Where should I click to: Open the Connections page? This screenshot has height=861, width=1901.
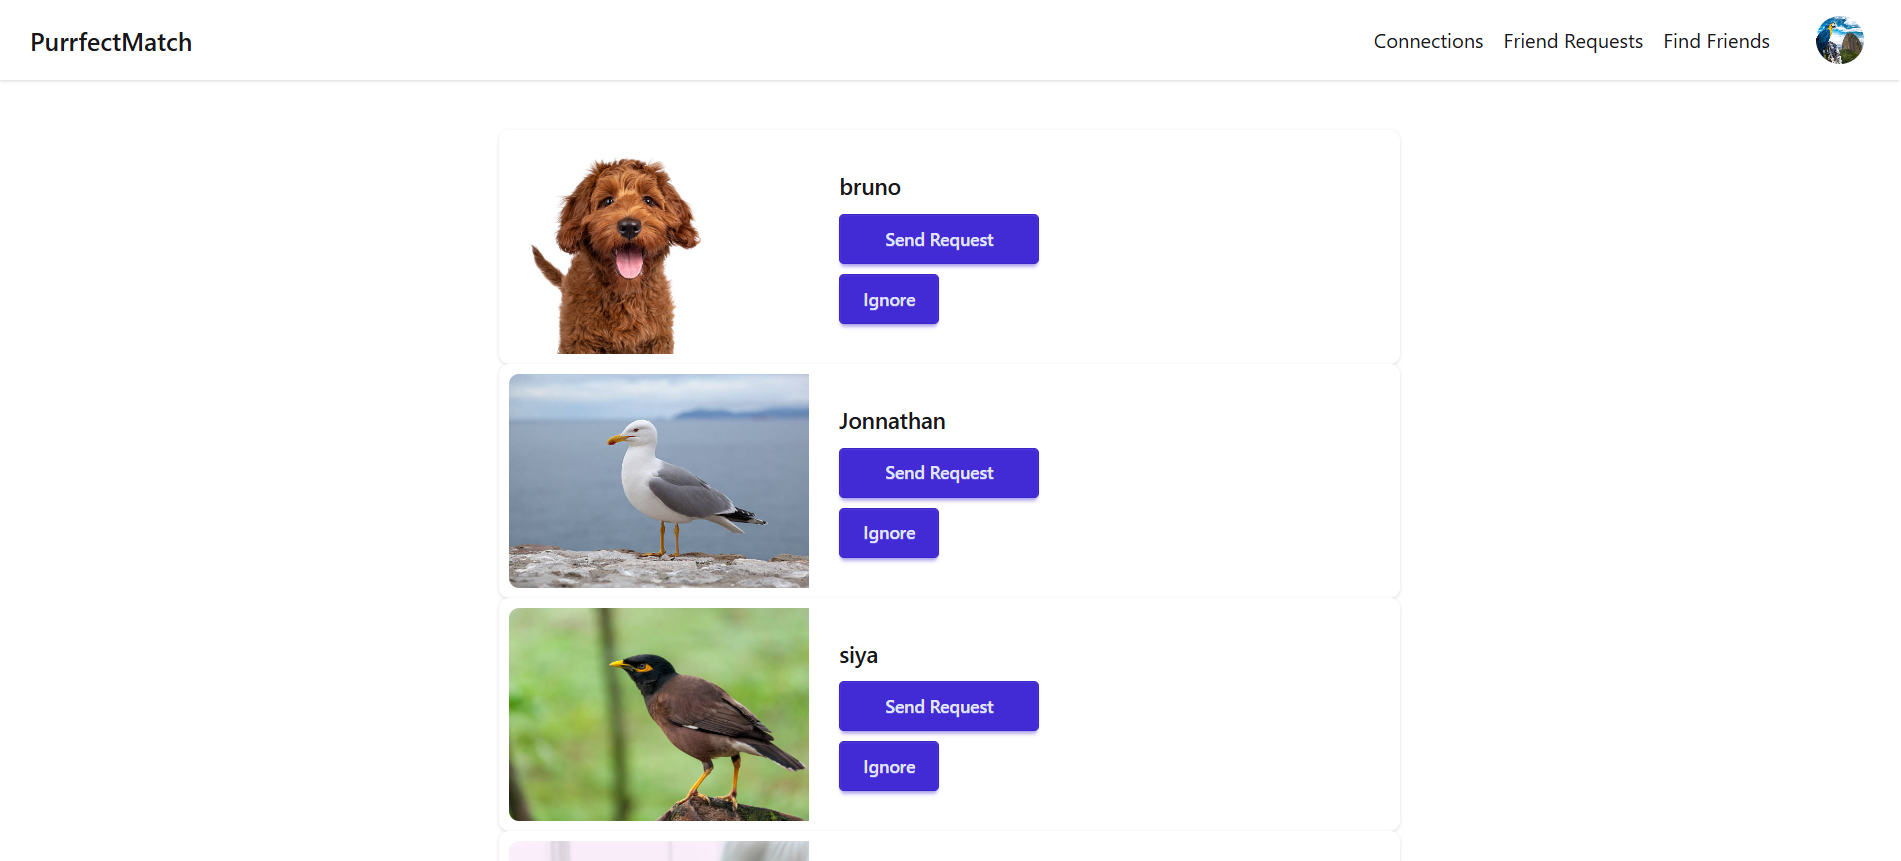click(1428, 41)
